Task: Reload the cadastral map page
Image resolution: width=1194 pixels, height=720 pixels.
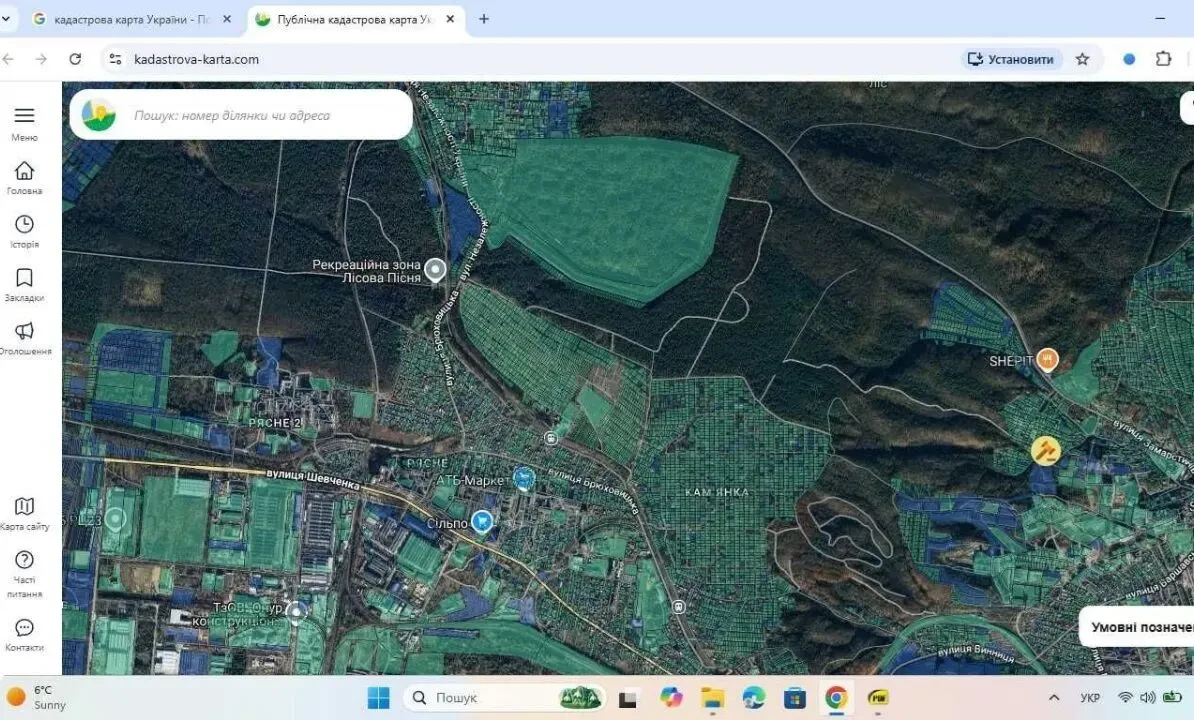Action: [75, 59]
